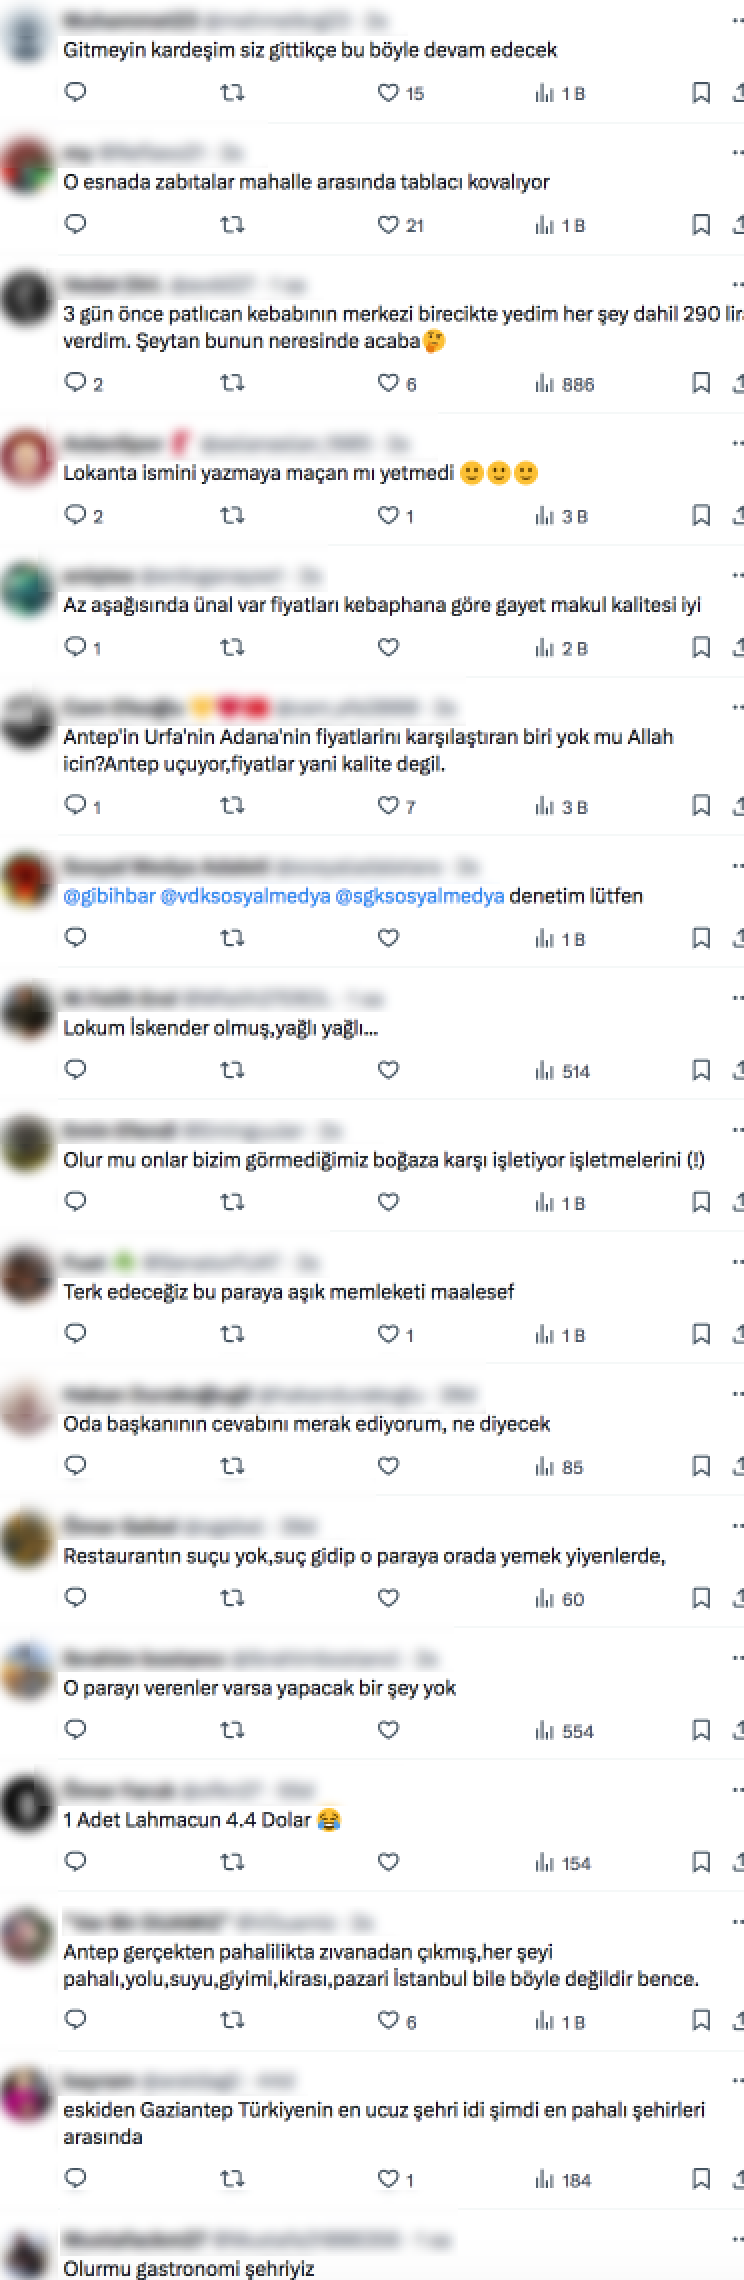Like the 'Gitmeyin kardeşim' reply
This screenshot has width=744, height=2280.
(x=400, y=93)
